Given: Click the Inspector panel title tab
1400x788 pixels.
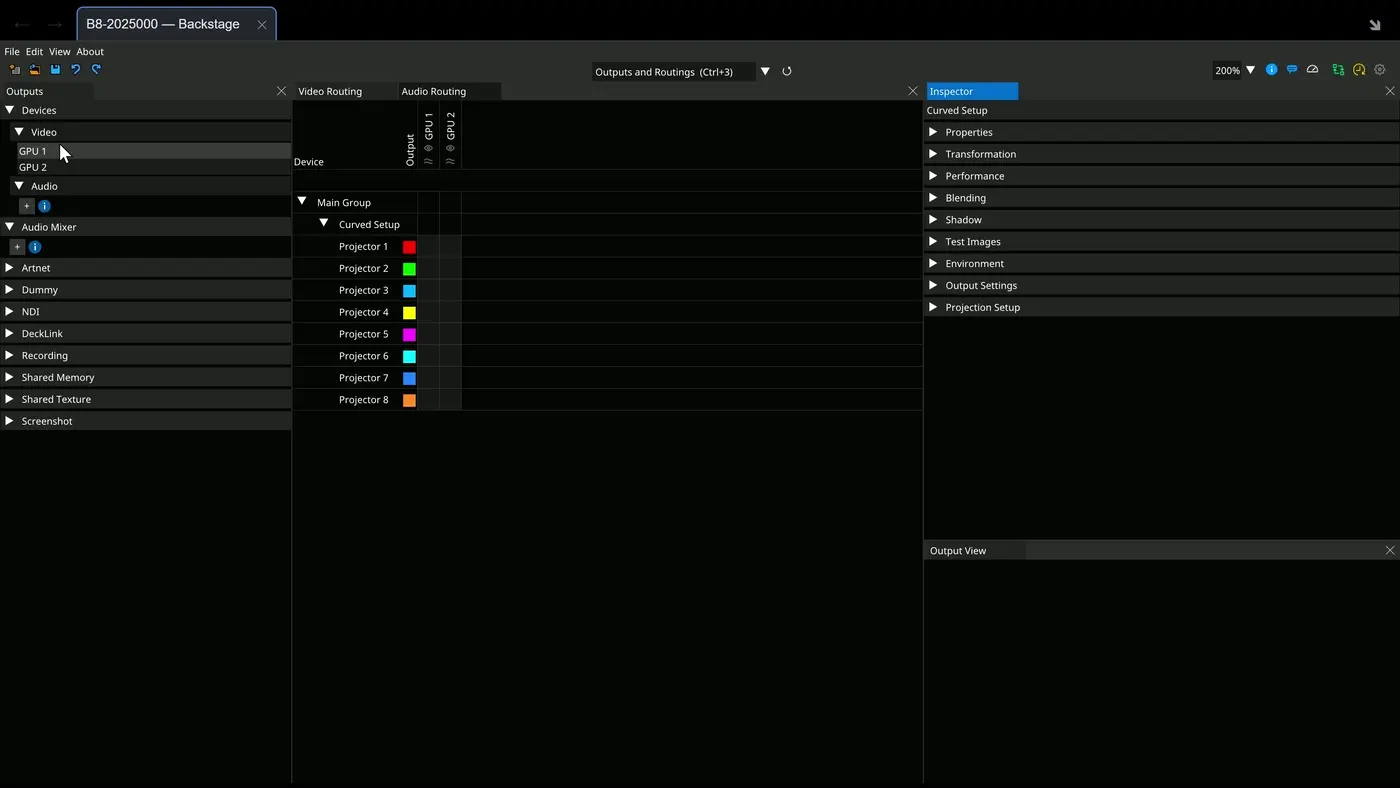Looking at the screenshot, I should 972,91.
